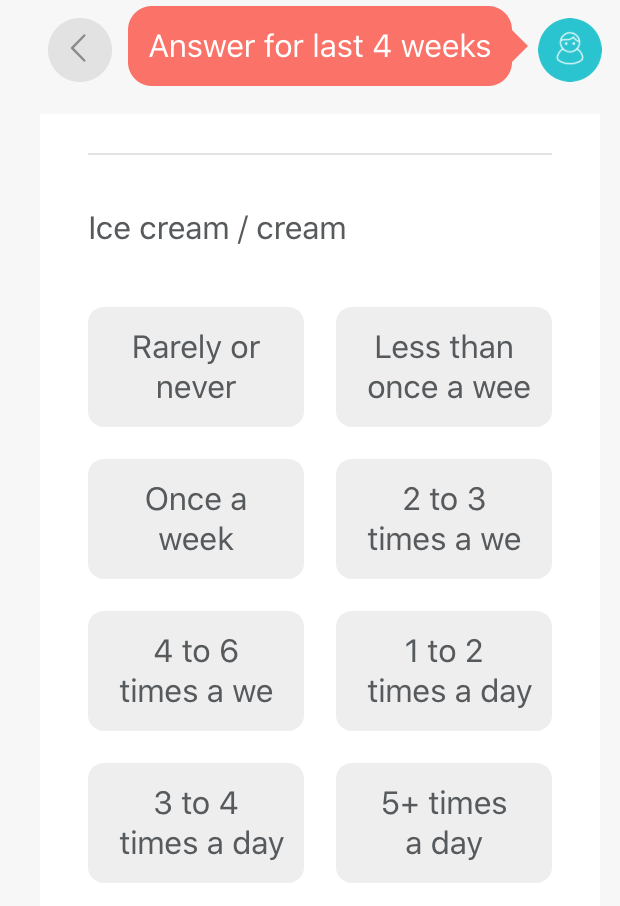Select '1 to 2 times a day'
Viewport: 620px width, 906px height.
[444, 671]
